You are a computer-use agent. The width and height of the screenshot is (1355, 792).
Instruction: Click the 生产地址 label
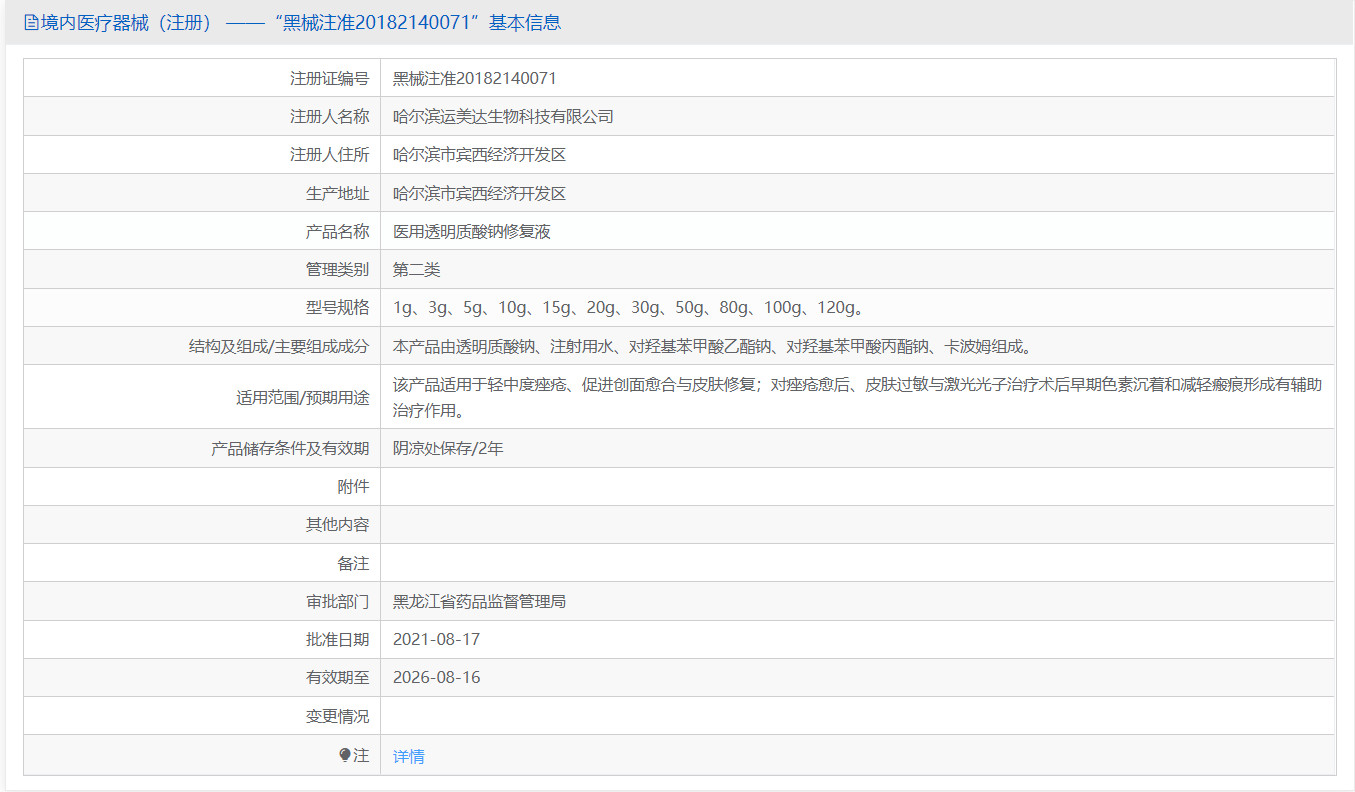pyautogui.click(x=337, y=193)
